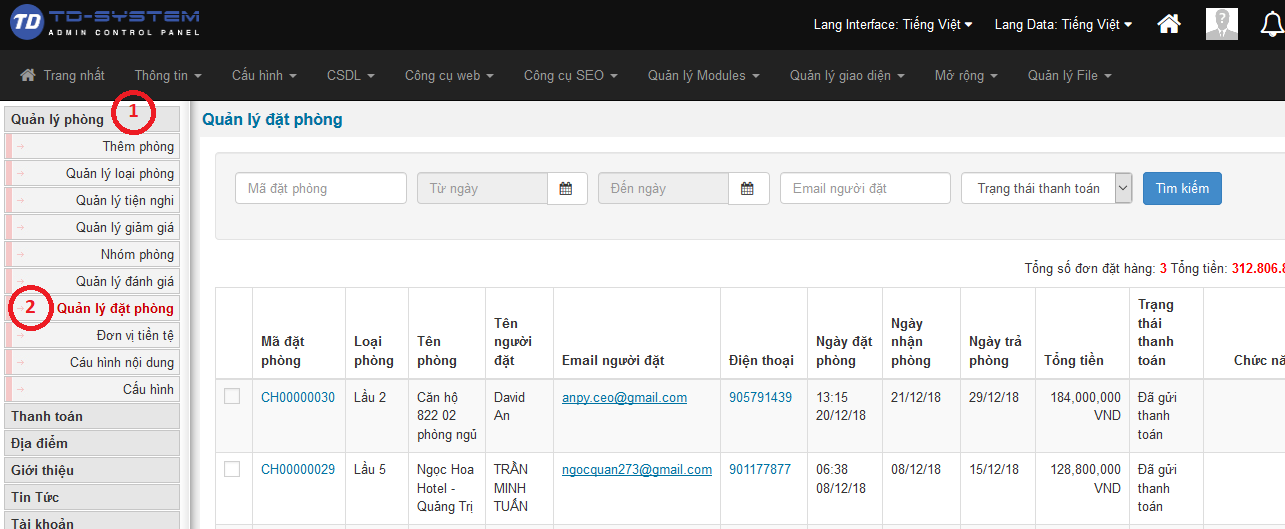Open the Quản lý Modules menu

point(703,75)
